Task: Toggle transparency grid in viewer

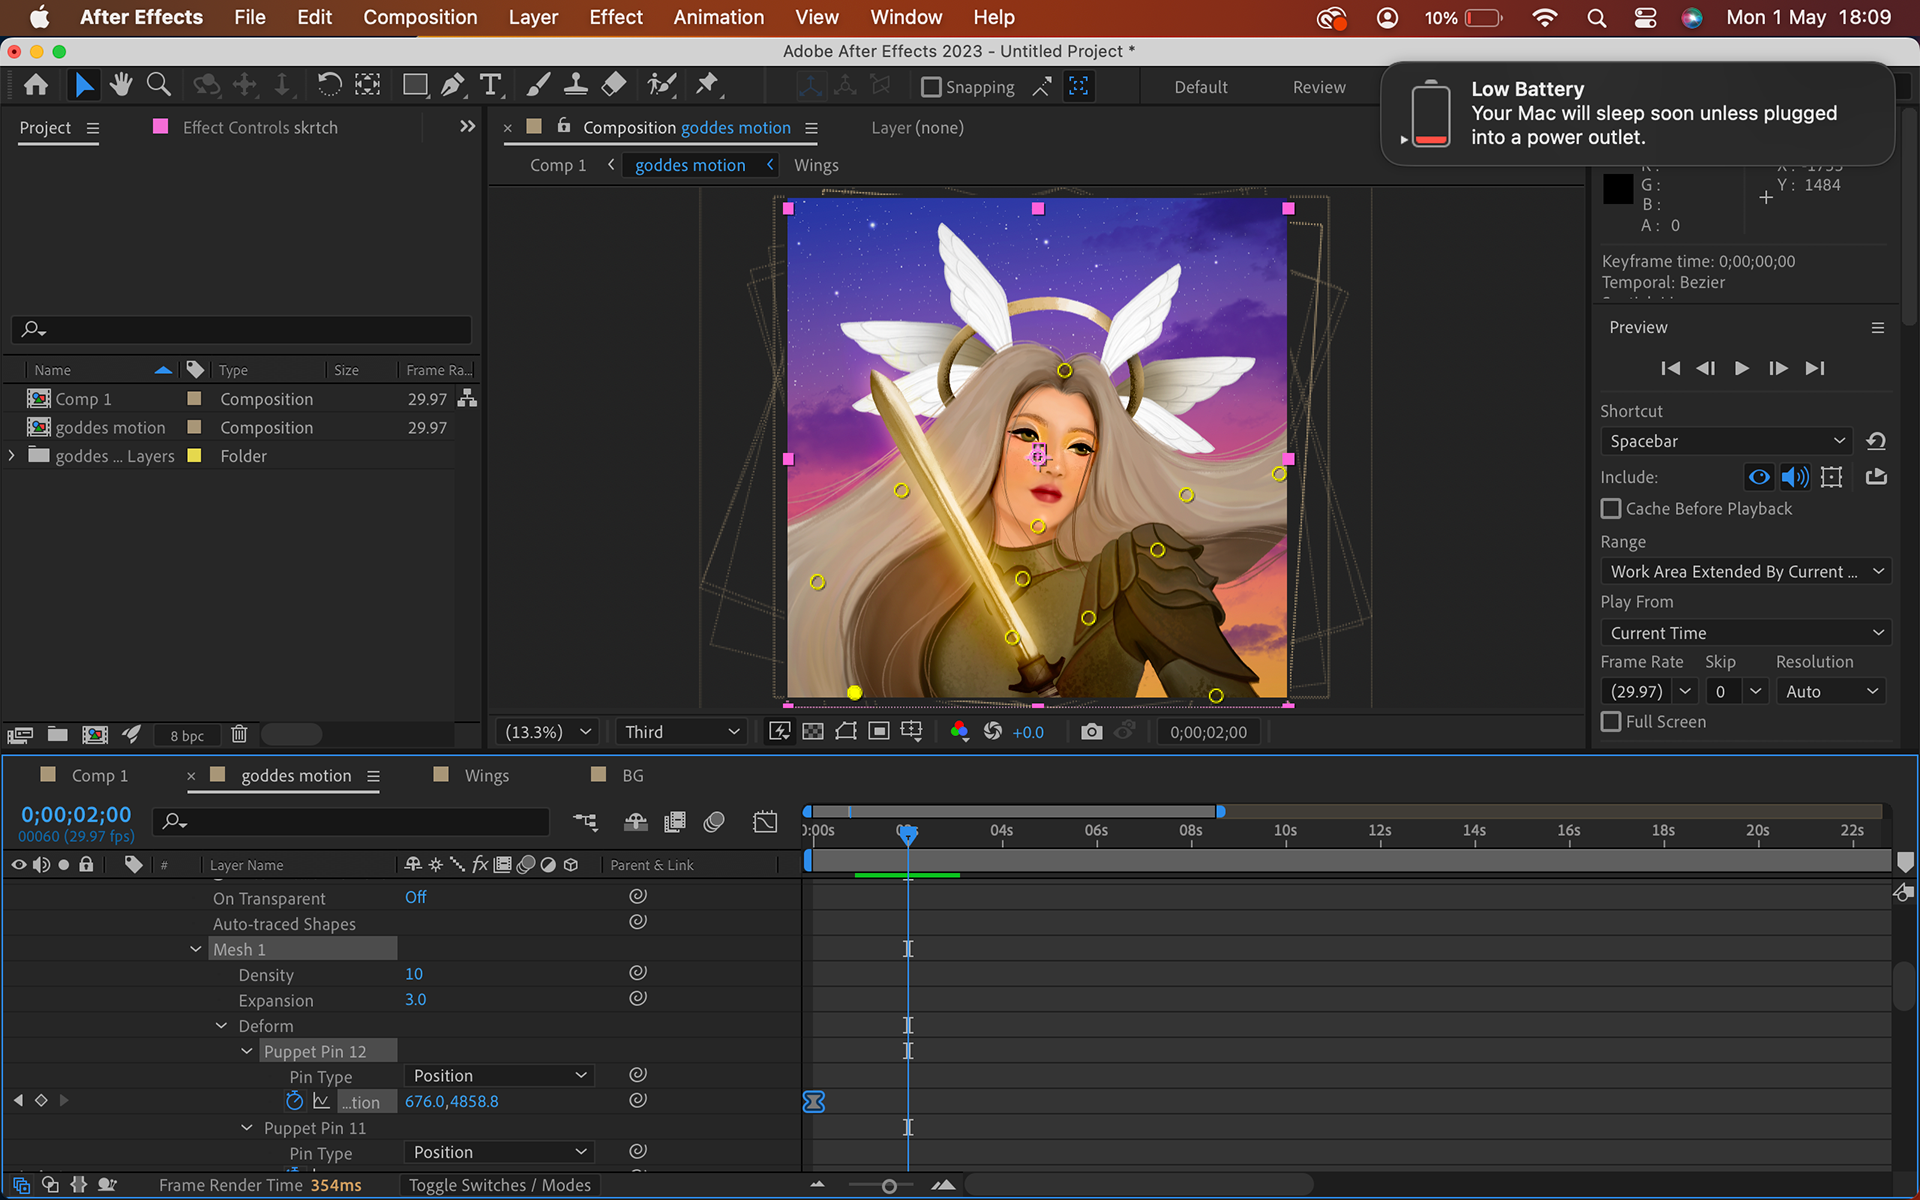Action: coord(813,732)
